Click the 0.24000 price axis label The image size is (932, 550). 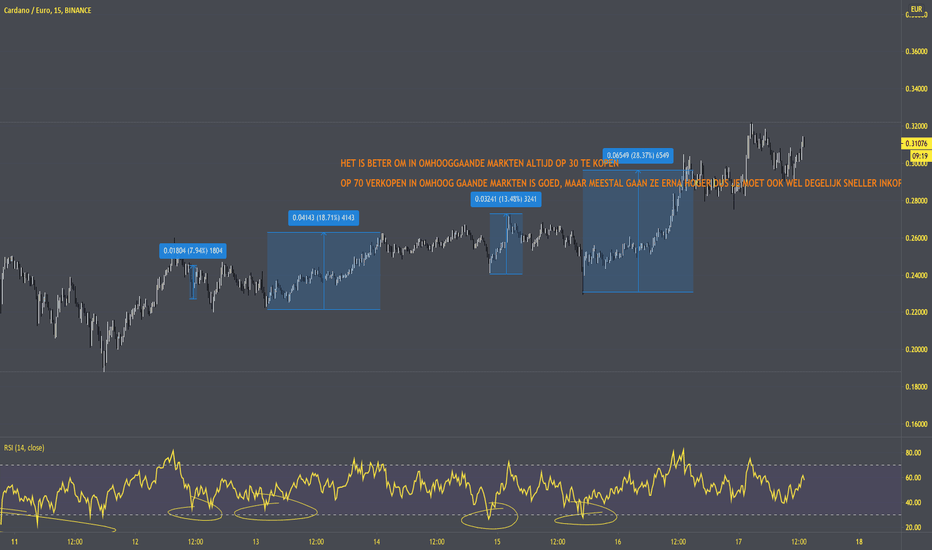point(916,276)
